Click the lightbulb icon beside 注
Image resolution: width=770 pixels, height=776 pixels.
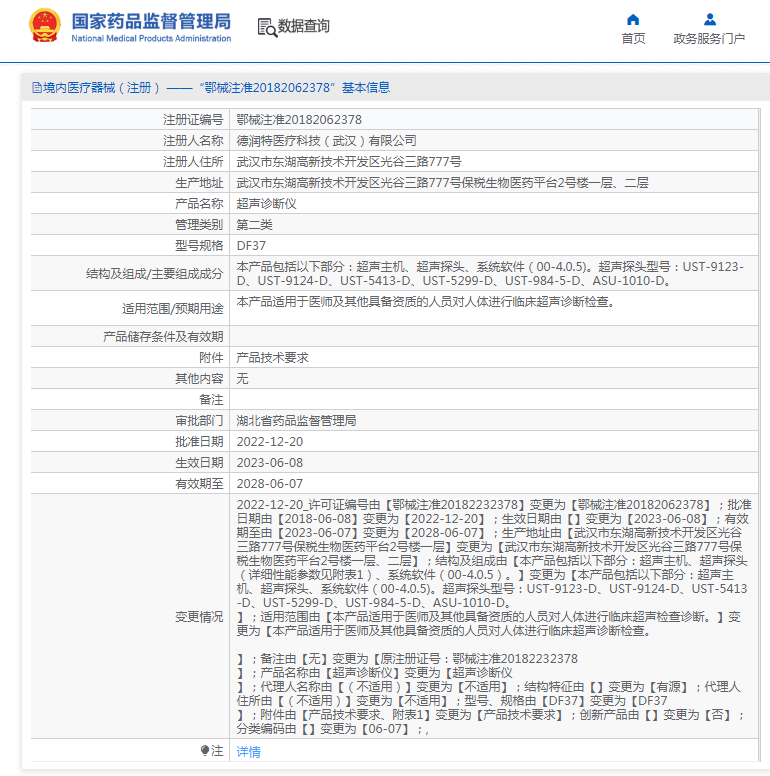[x=205, y=751]
